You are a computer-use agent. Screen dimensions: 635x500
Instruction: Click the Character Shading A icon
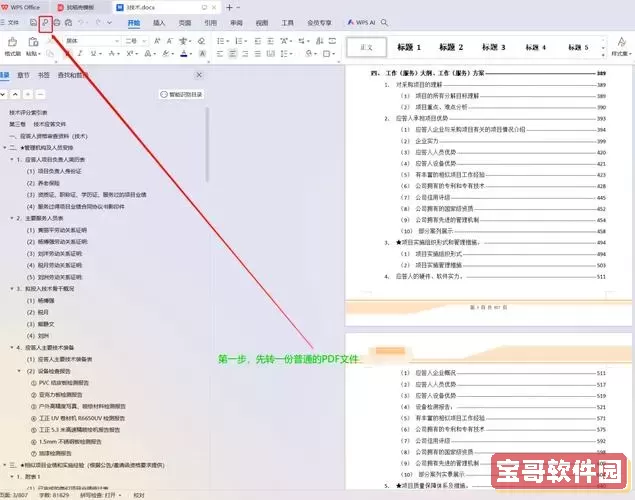pyautogui.click(x=203, y=53)
